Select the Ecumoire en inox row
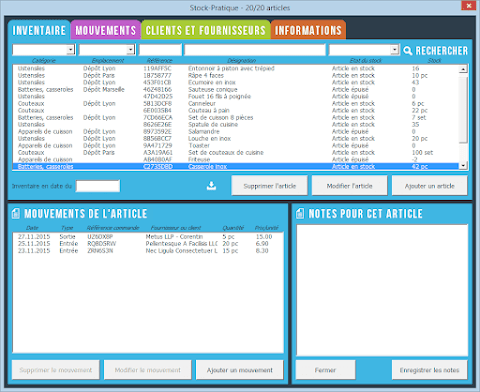The width and height of the screenshot is (480, 392). tap(236, 82)
